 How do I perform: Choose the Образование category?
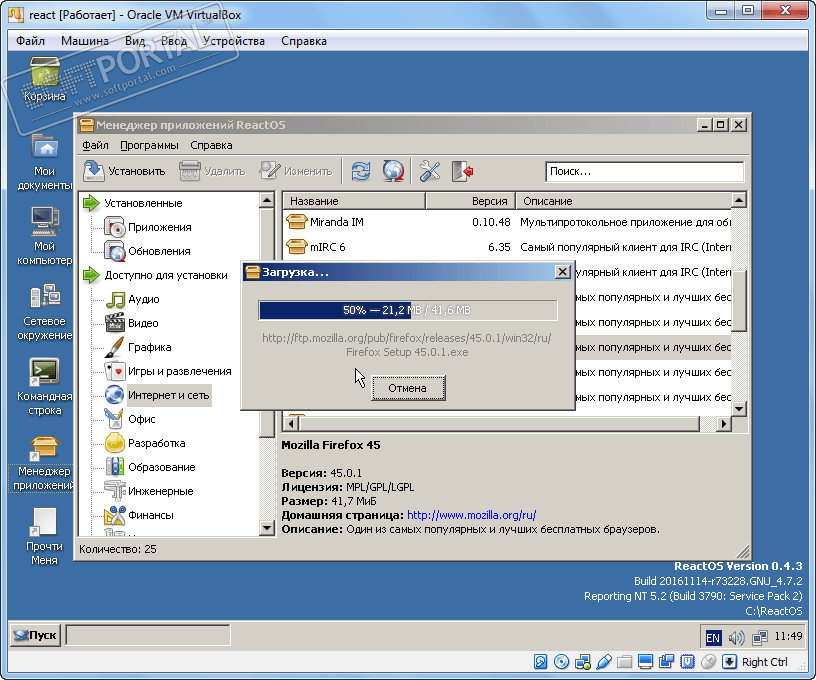coord(162,467)
